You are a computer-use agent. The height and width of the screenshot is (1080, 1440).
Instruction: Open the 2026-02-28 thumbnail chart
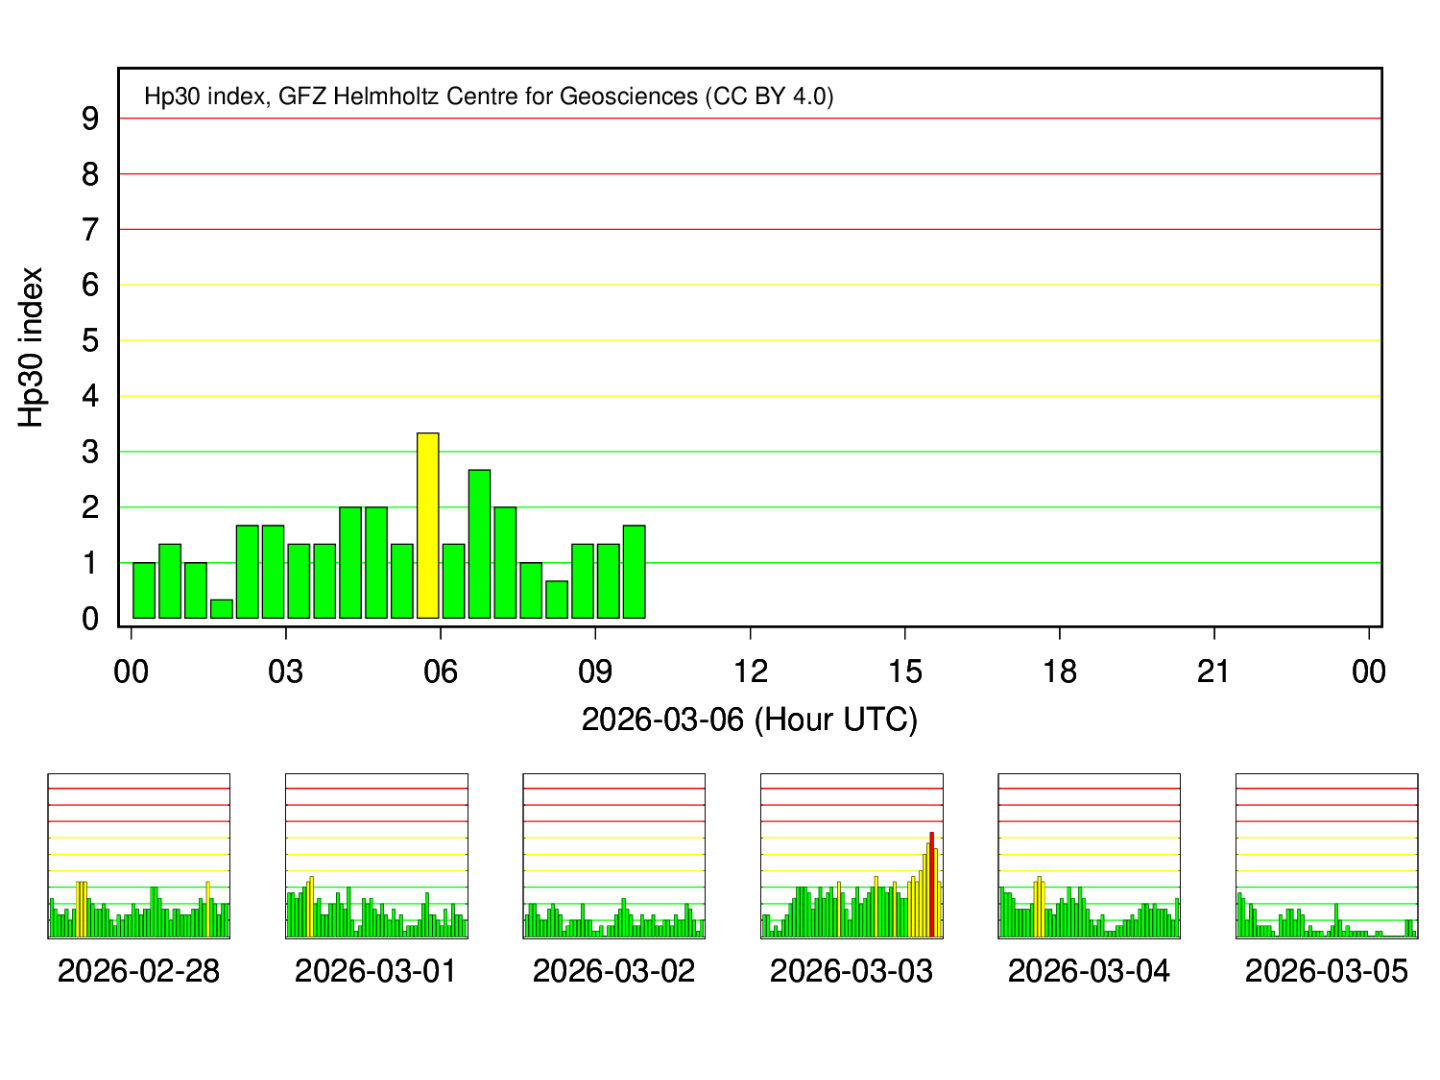139,856
